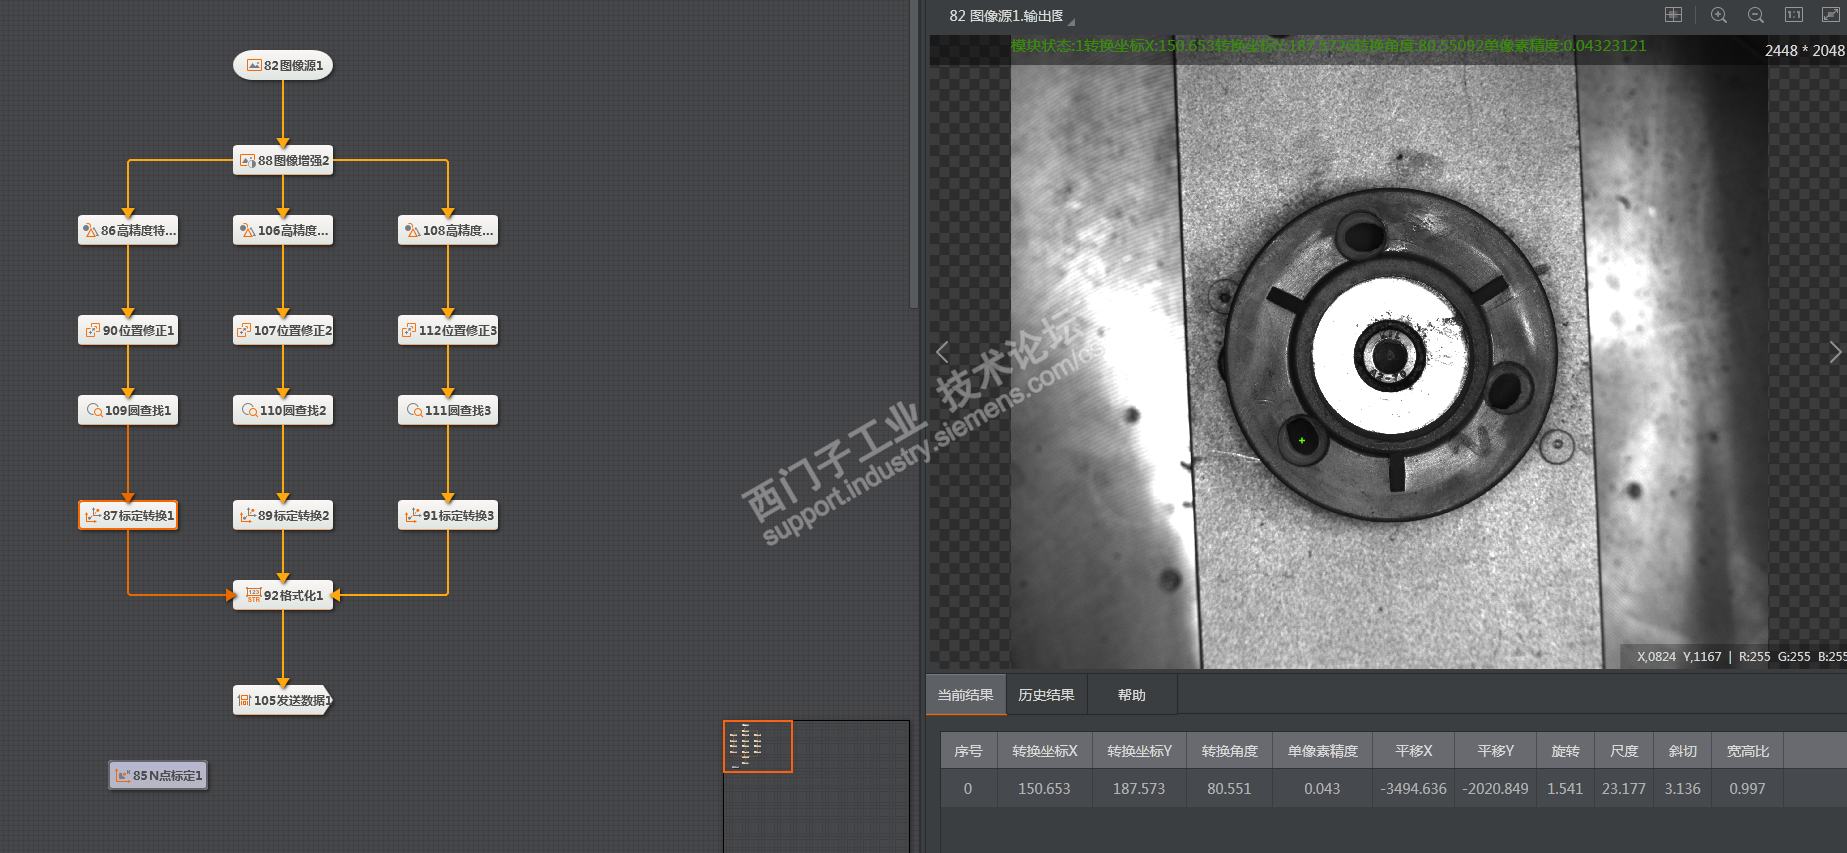Select the 86 高精度特 matching node

tap(128, 230)
